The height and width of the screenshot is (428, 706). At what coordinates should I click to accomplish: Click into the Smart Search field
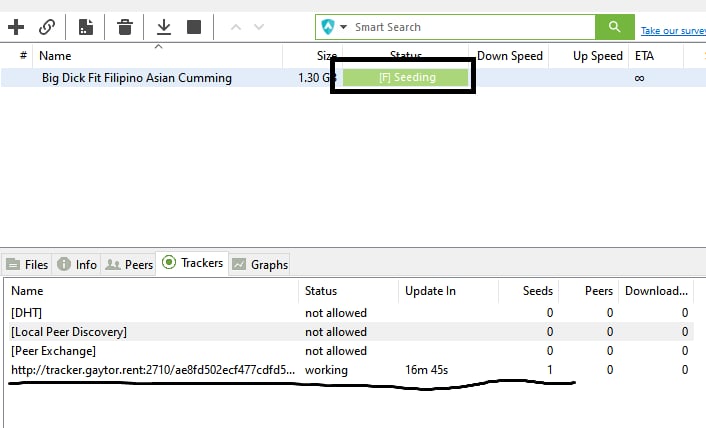click(473, 27)
